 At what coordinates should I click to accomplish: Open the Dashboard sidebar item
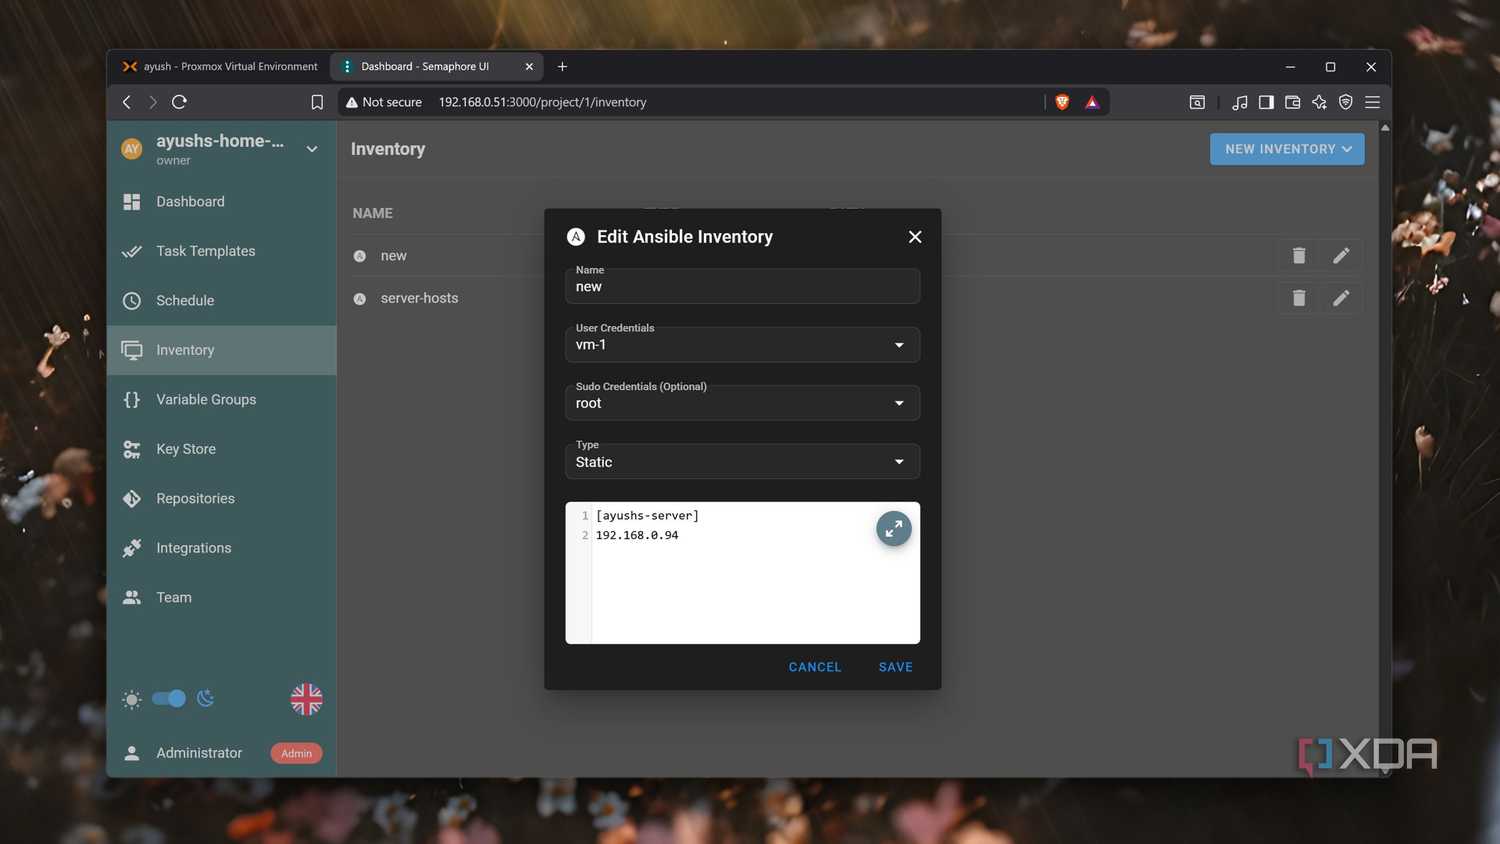click(221, 202)
